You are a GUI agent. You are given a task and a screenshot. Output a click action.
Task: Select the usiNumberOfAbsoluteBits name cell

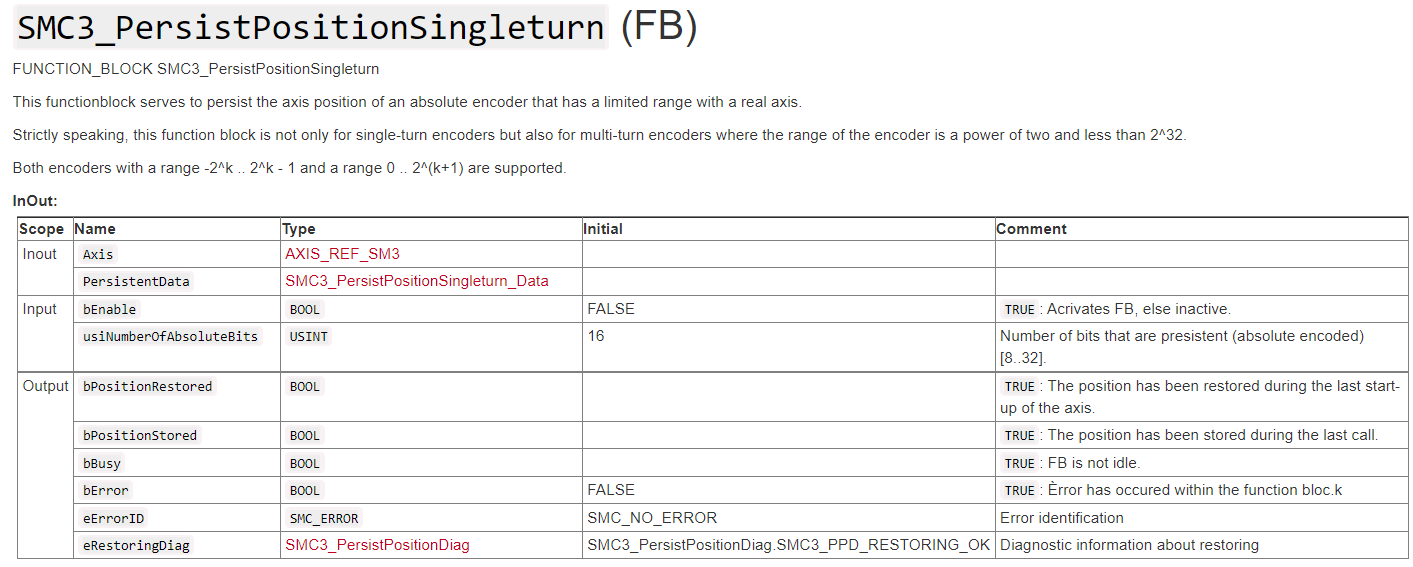click(170, 337)
